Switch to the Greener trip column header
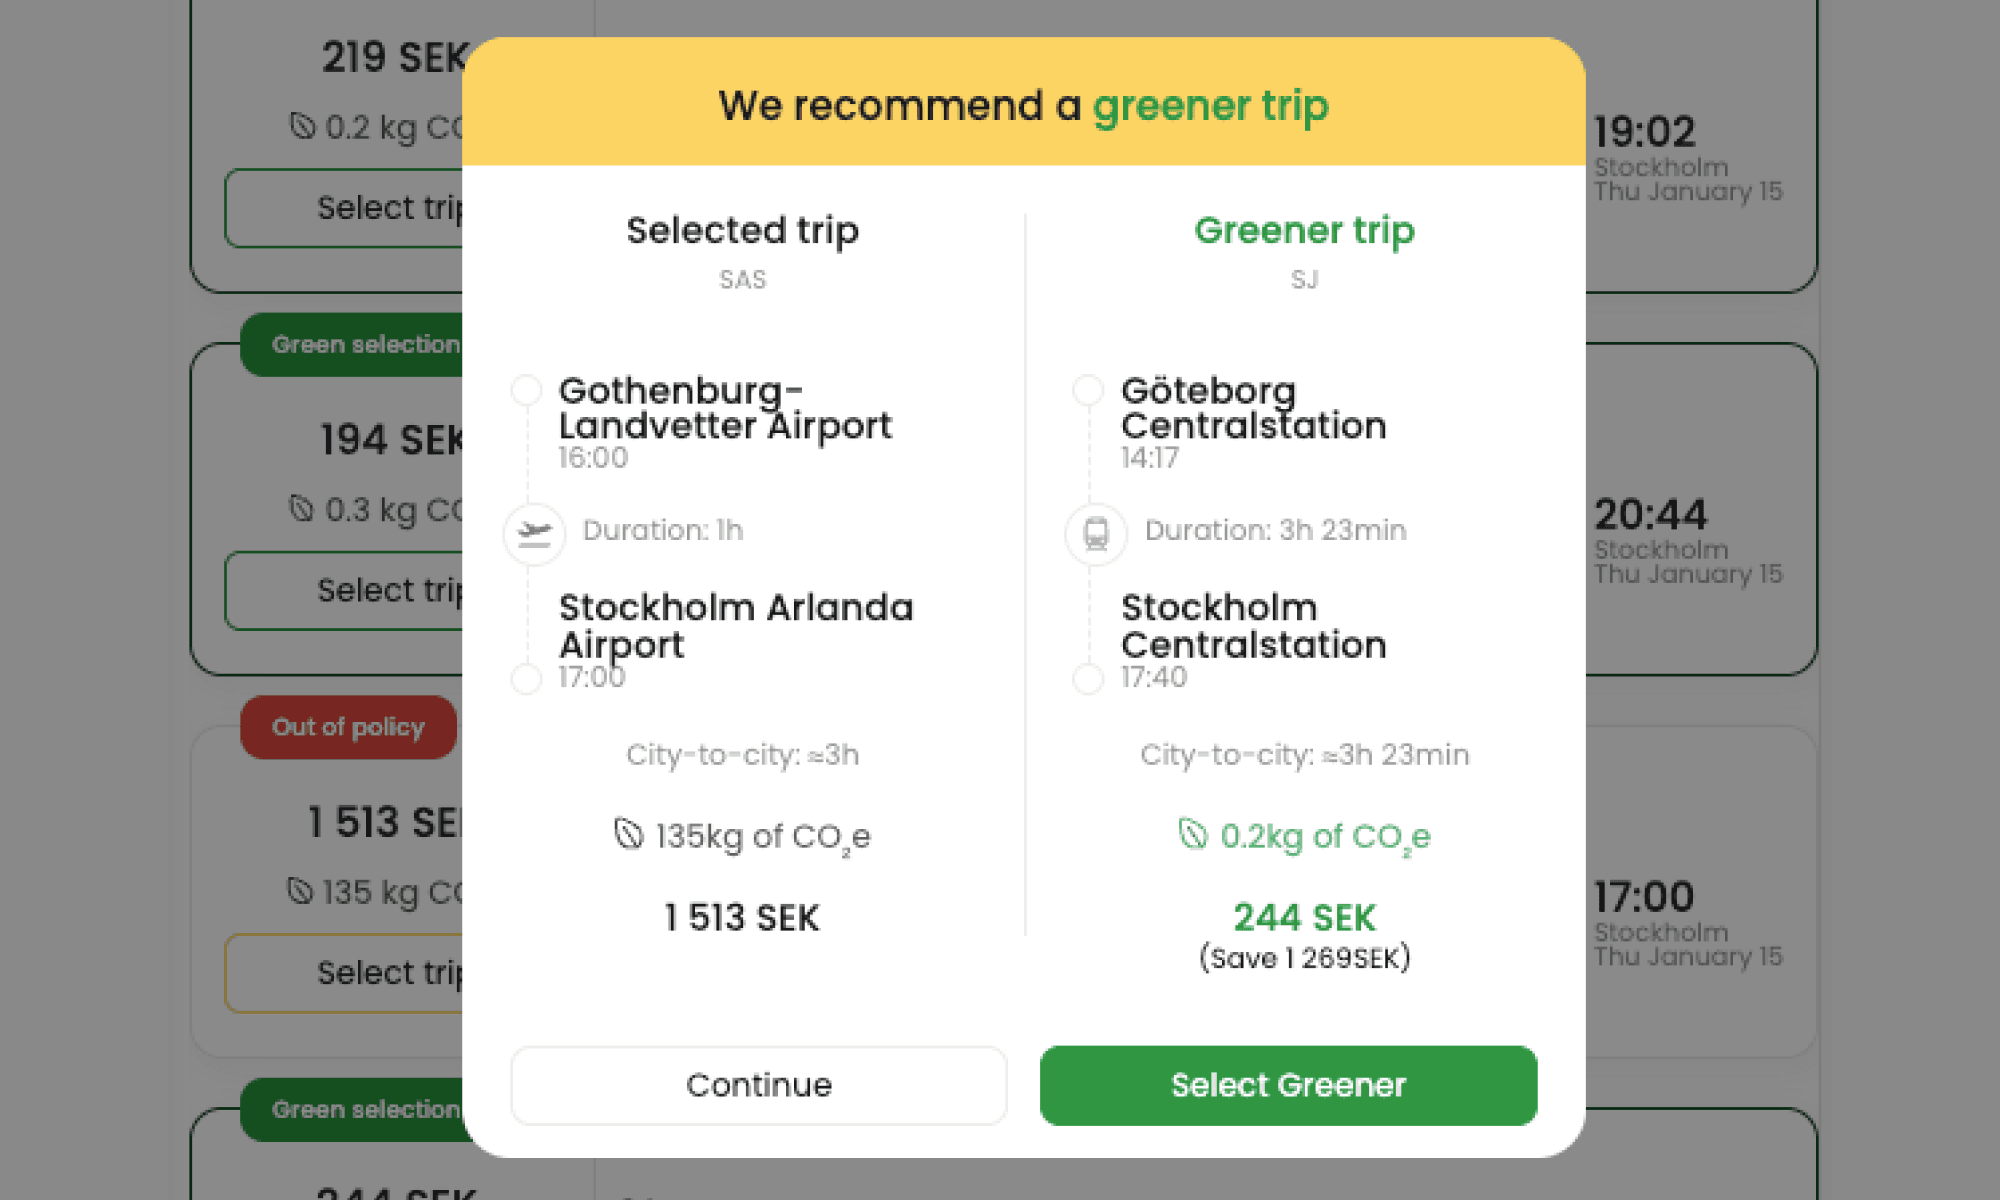Image resolution: width=2000 pixels, height=1200 pixels. 1305,230
